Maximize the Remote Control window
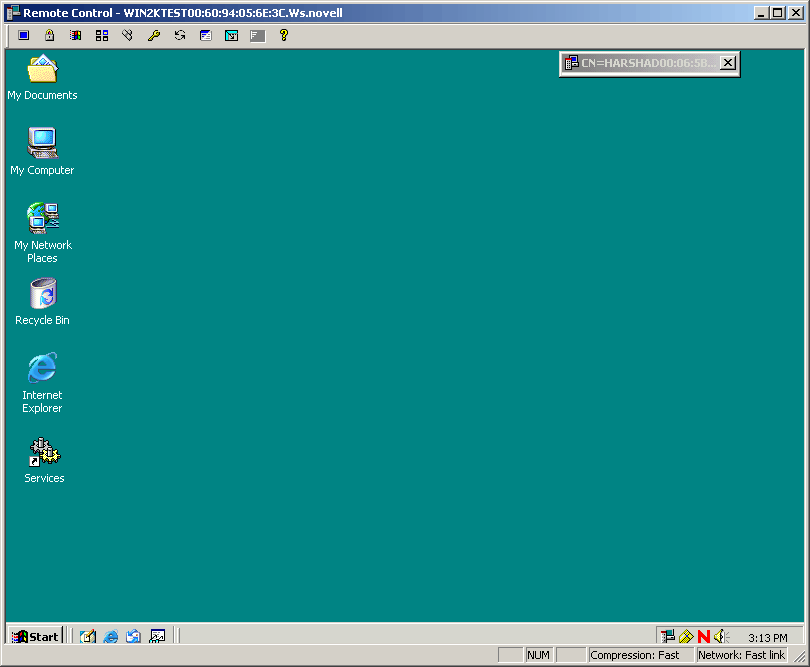 point(777,13)
